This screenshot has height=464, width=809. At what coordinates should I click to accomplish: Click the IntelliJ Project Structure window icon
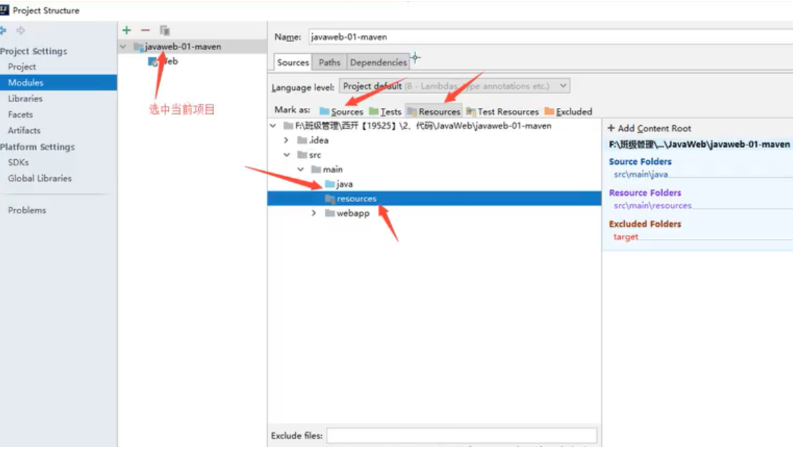pos(4,10)
